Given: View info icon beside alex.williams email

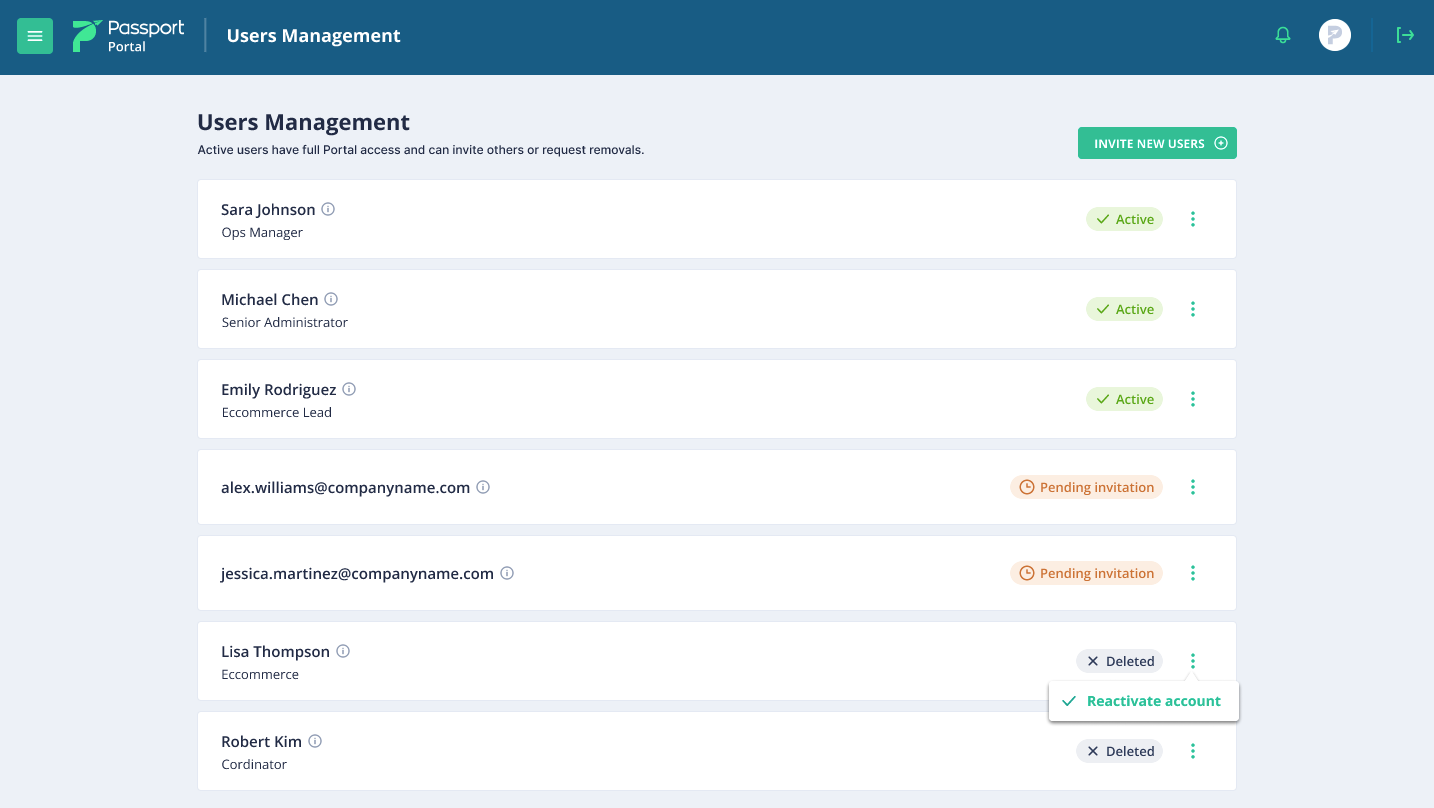Looking at the screenshot, I should (x=483, y=488).
